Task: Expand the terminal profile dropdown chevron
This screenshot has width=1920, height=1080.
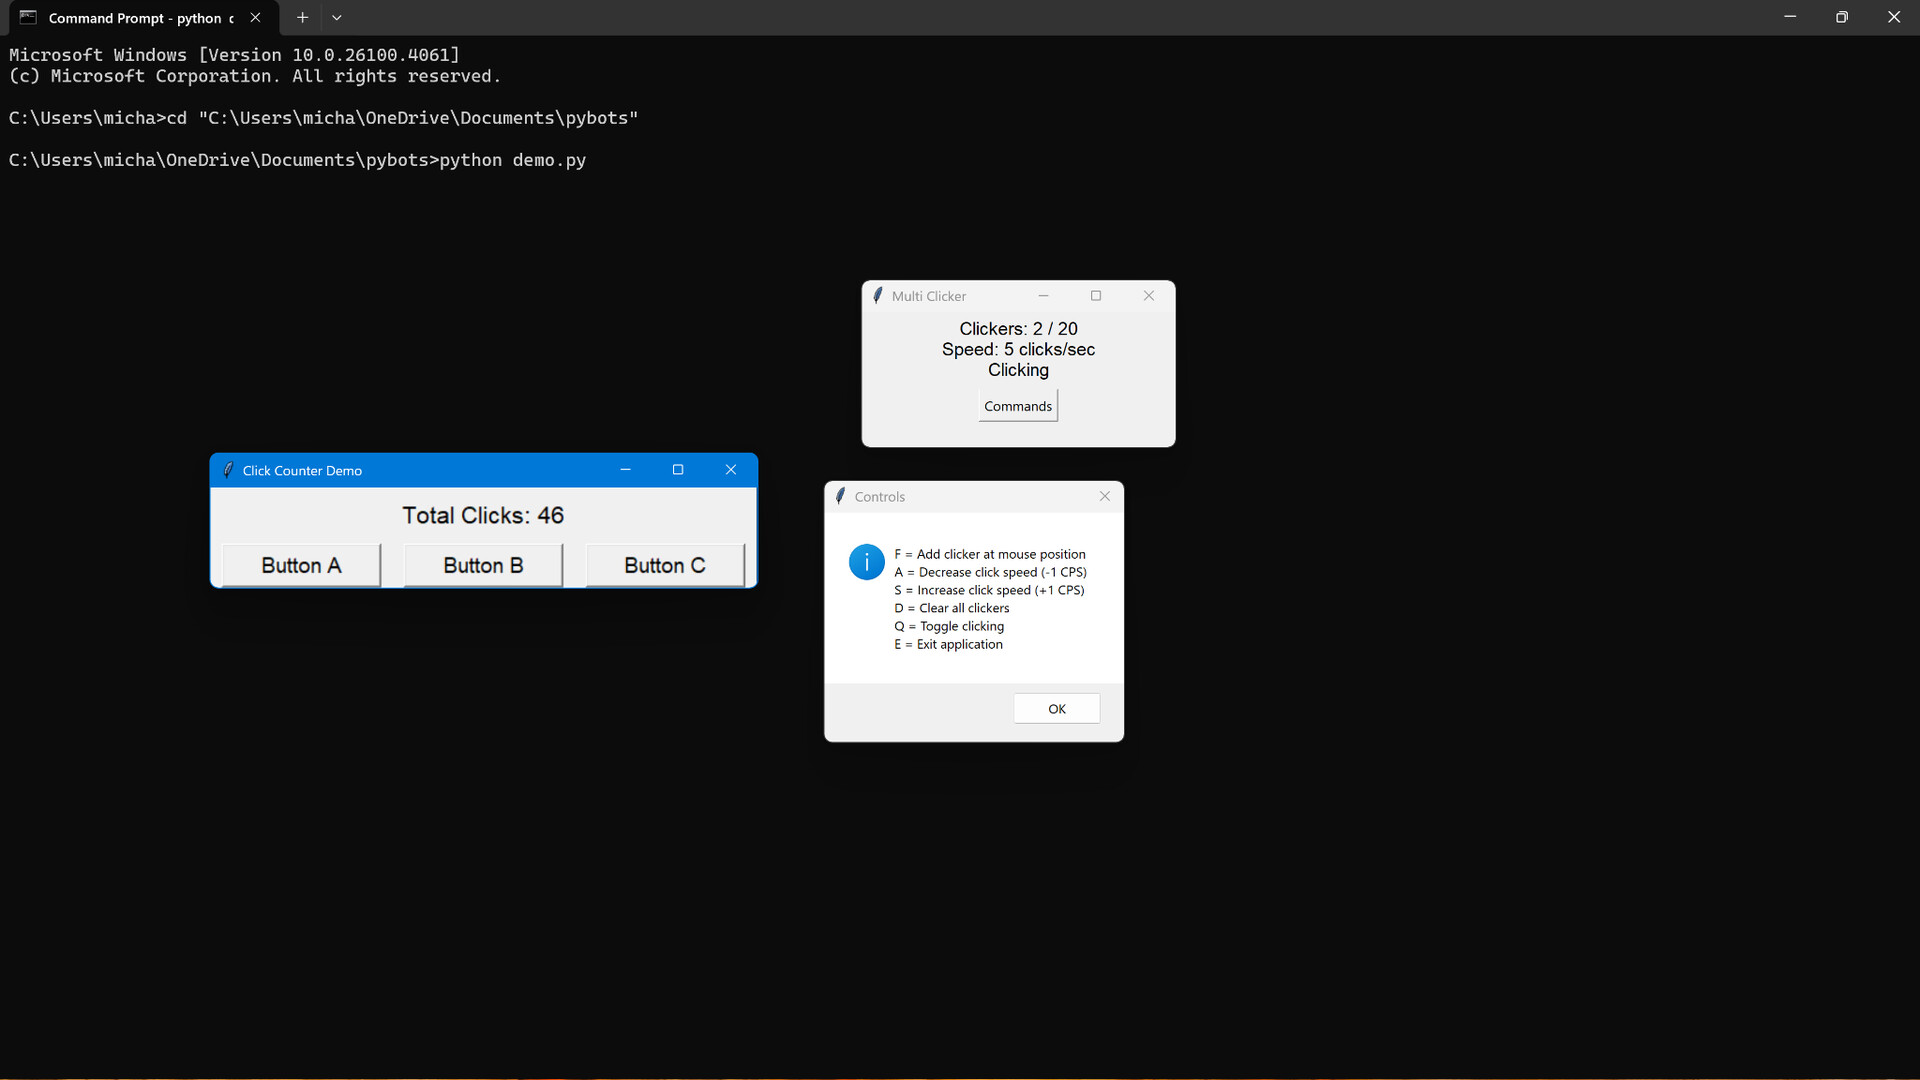Action: [337, 18]
